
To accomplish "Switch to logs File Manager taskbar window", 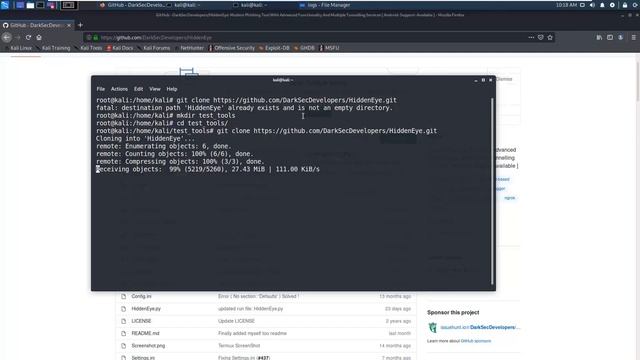I will pos(325,5).
